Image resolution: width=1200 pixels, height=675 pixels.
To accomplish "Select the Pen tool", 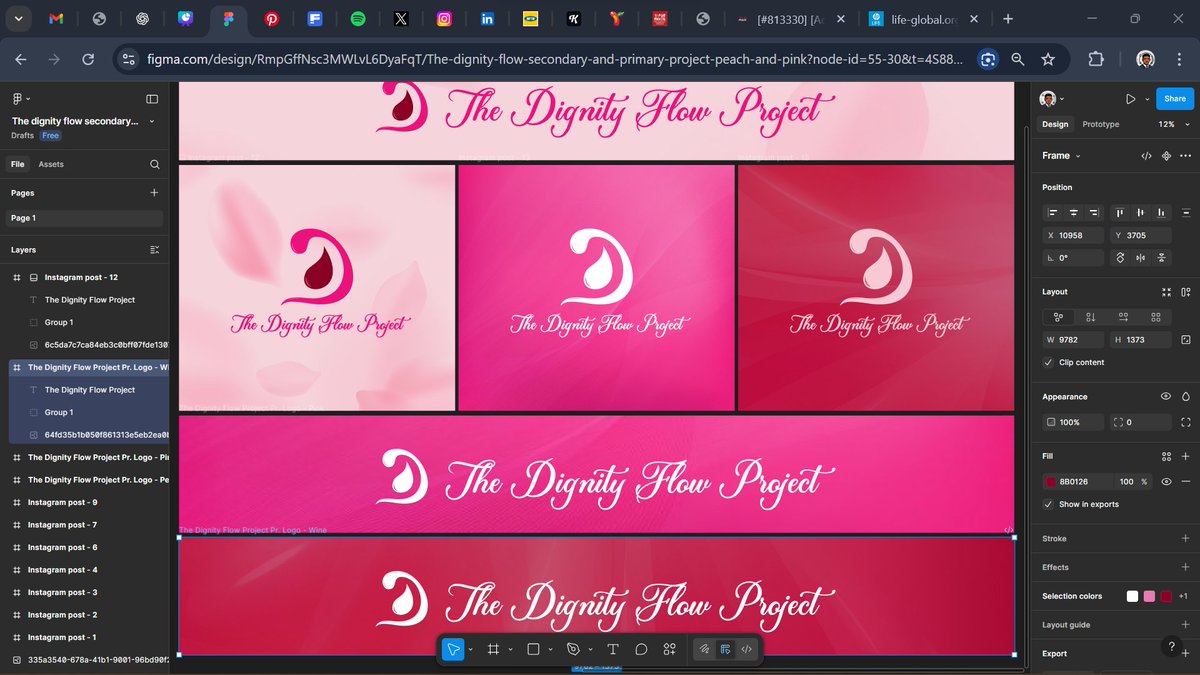I will (573, 649).
